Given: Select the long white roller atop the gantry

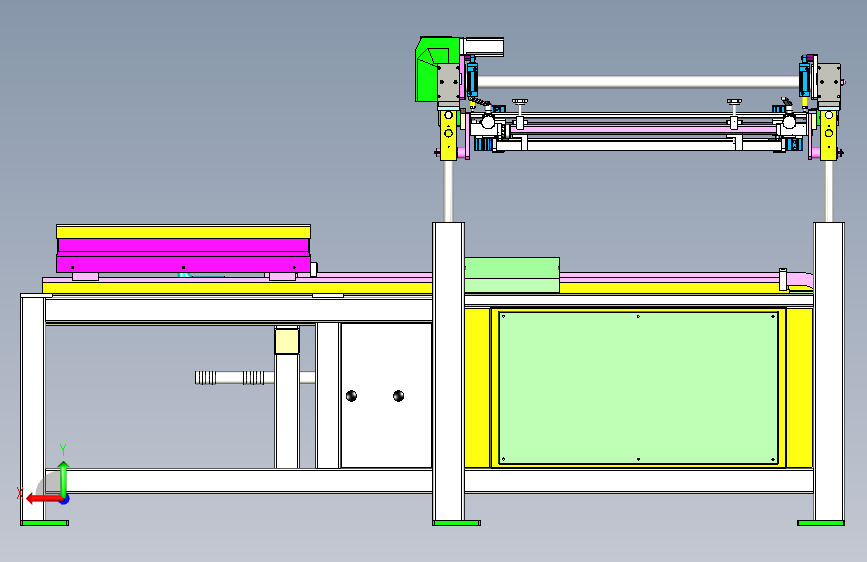Looking at the screenshot, I should pos(638,82).
